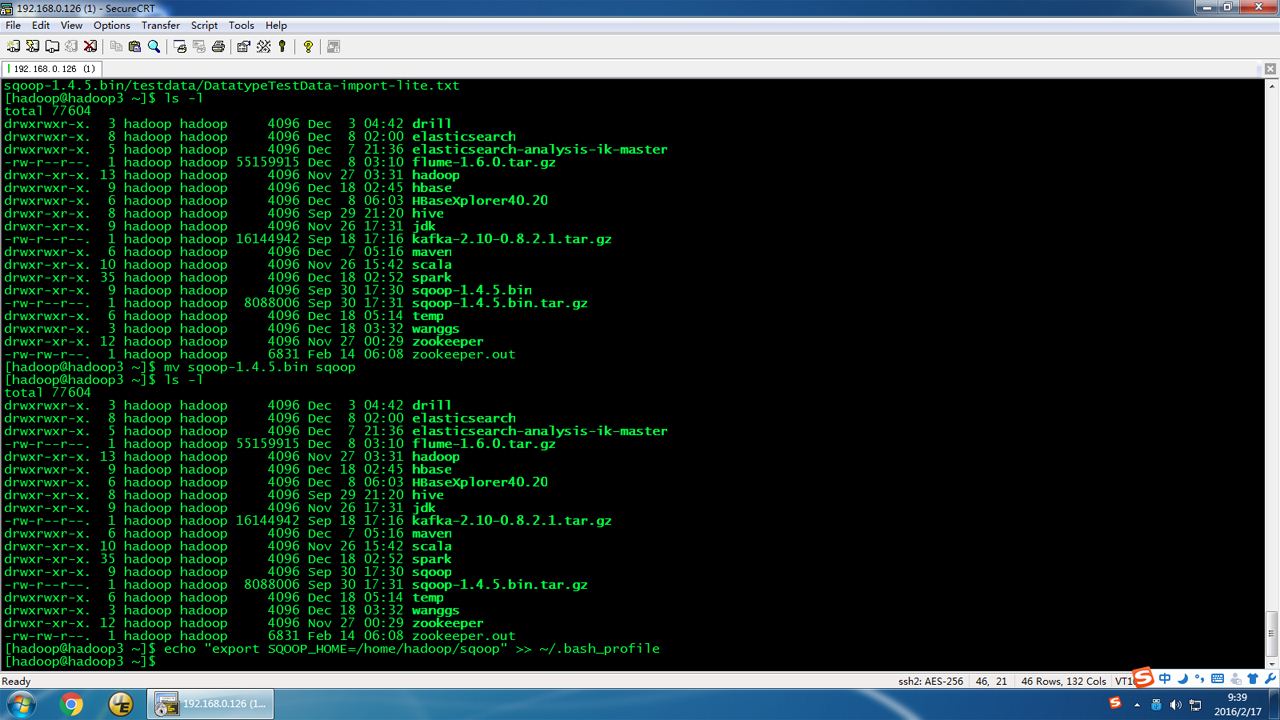This screenshot has width=1280, height=720.
Task: Open Session Options toolbar icon
Action: coord(243,46)
